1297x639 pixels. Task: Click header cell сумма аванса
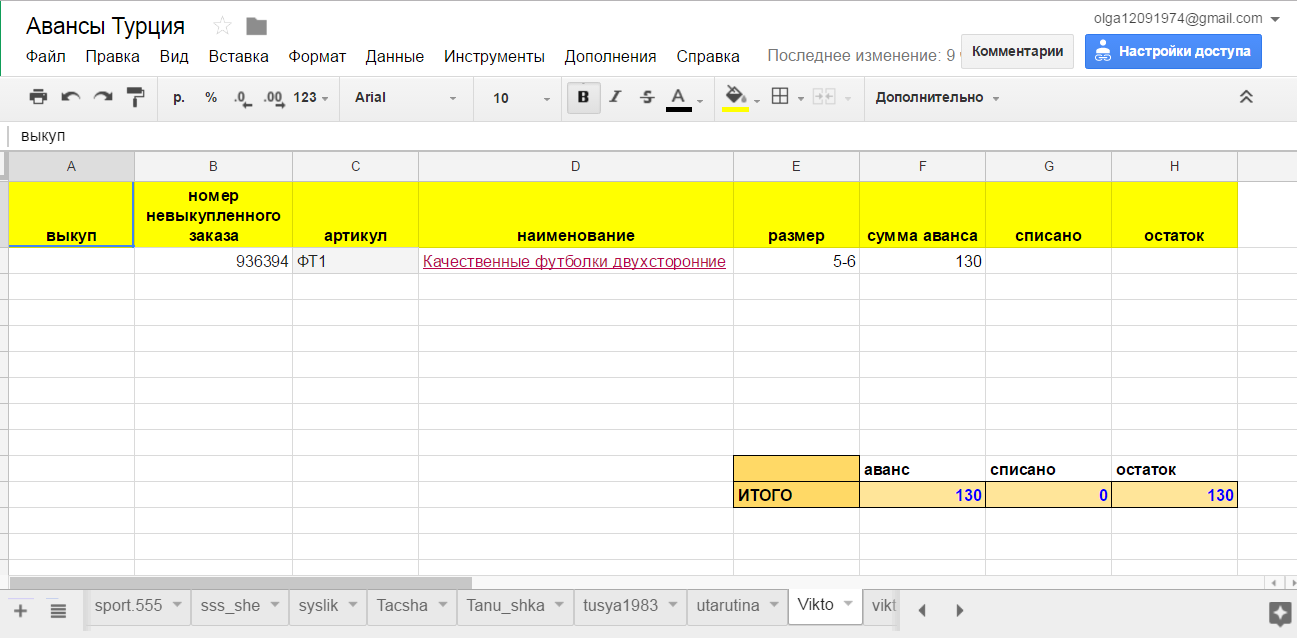coord(922,215)
